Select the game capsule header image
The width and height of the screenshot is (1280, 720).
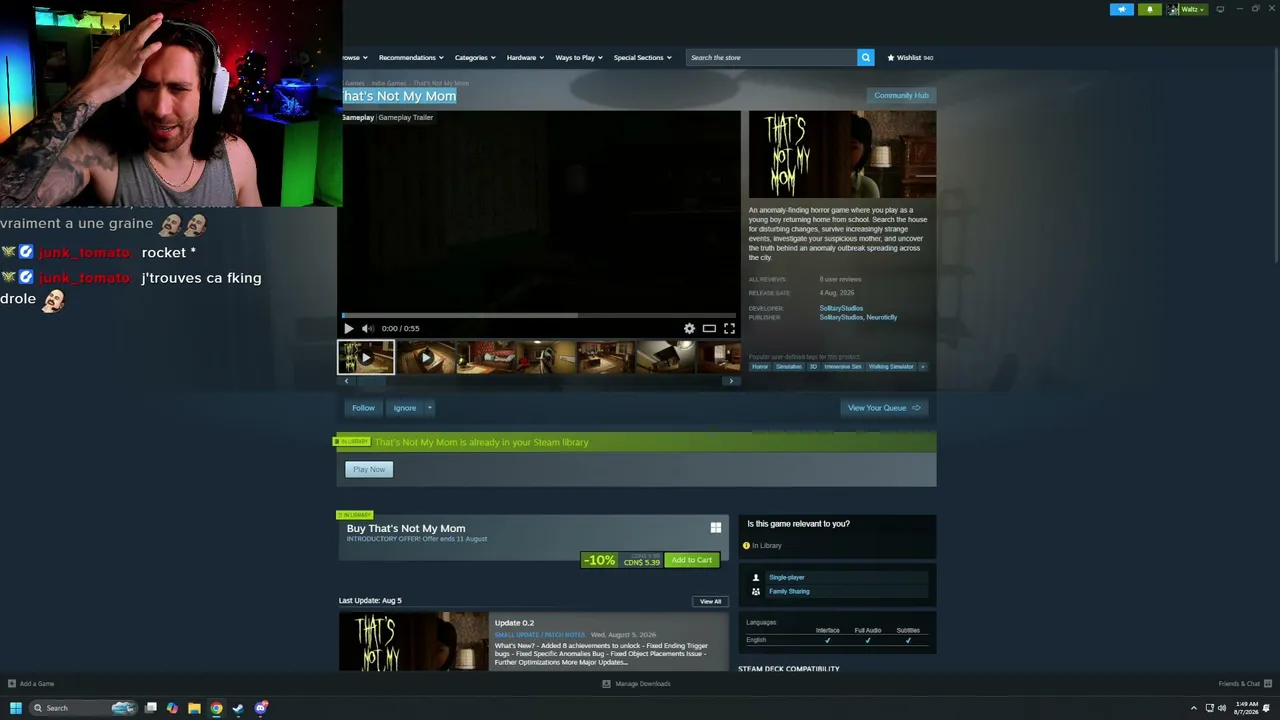[x=842, y=155]
